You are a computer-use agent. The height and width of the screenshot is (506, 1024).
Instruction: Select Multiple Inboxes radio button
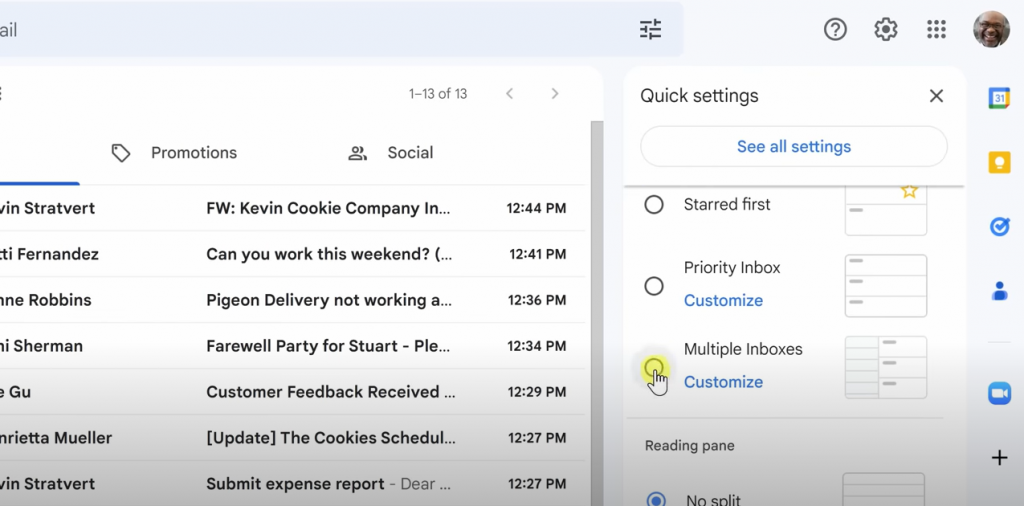point(654,367)
